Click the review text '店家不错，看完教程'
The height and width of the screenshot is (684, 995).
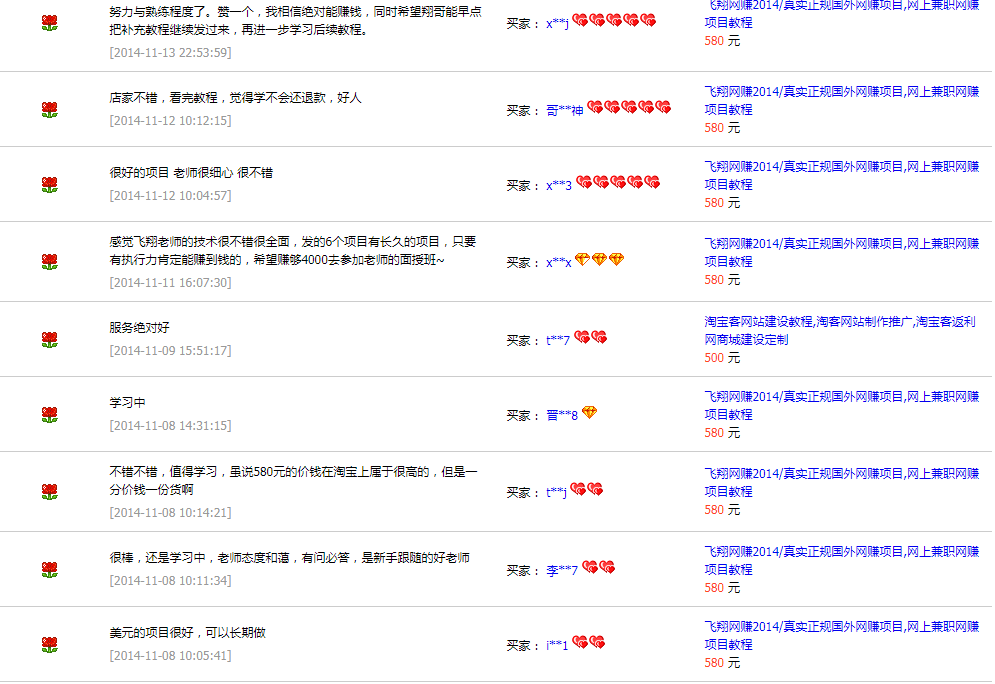coord(235,98)
